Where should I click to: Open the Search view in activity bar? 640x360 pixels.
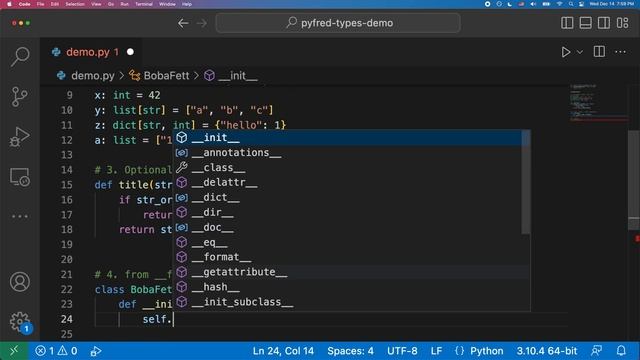pos(20,56)
